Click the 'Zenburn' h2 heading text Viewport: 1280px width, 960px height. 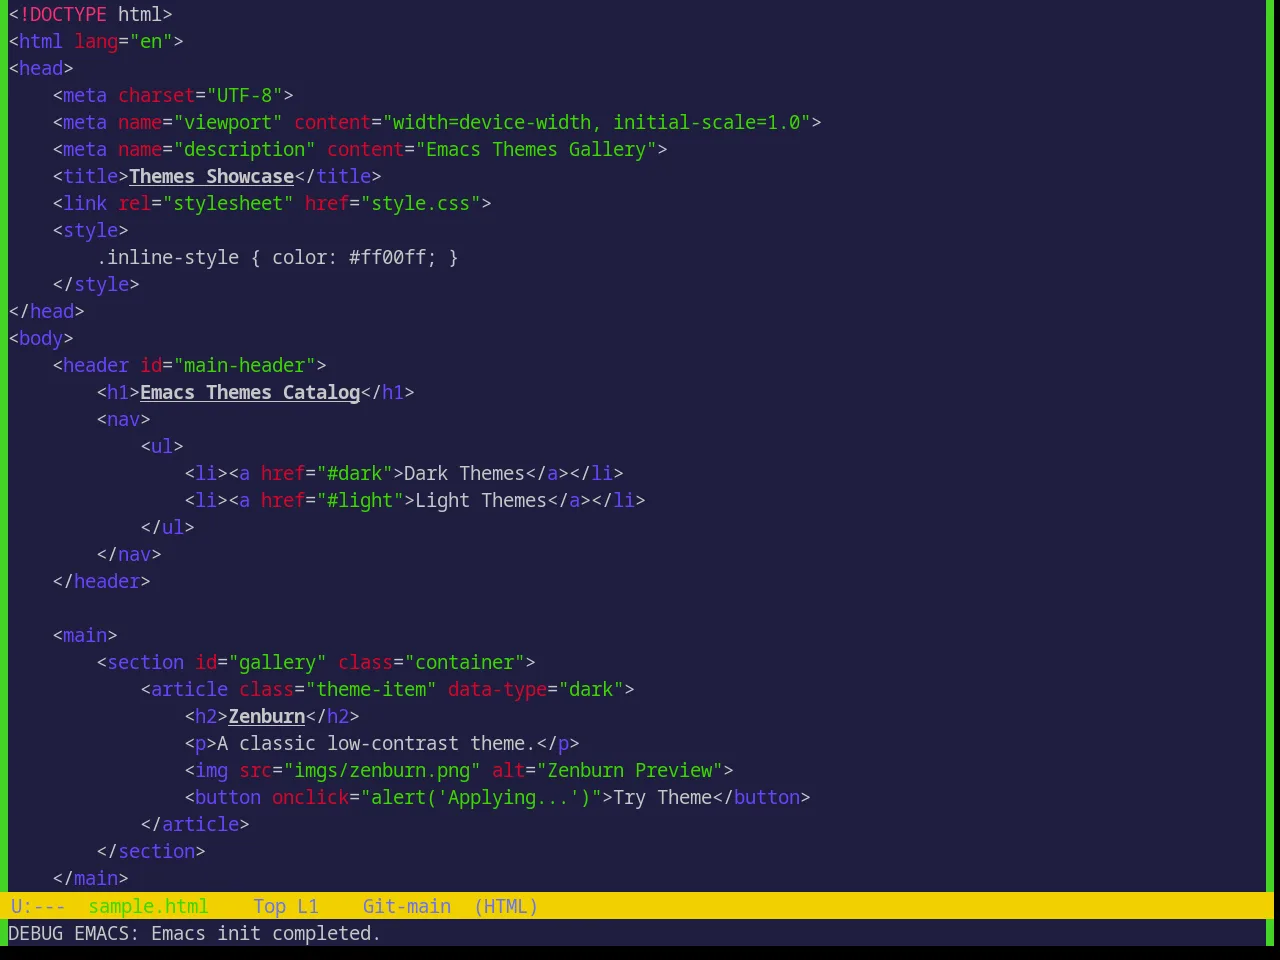tap(266, 716)
